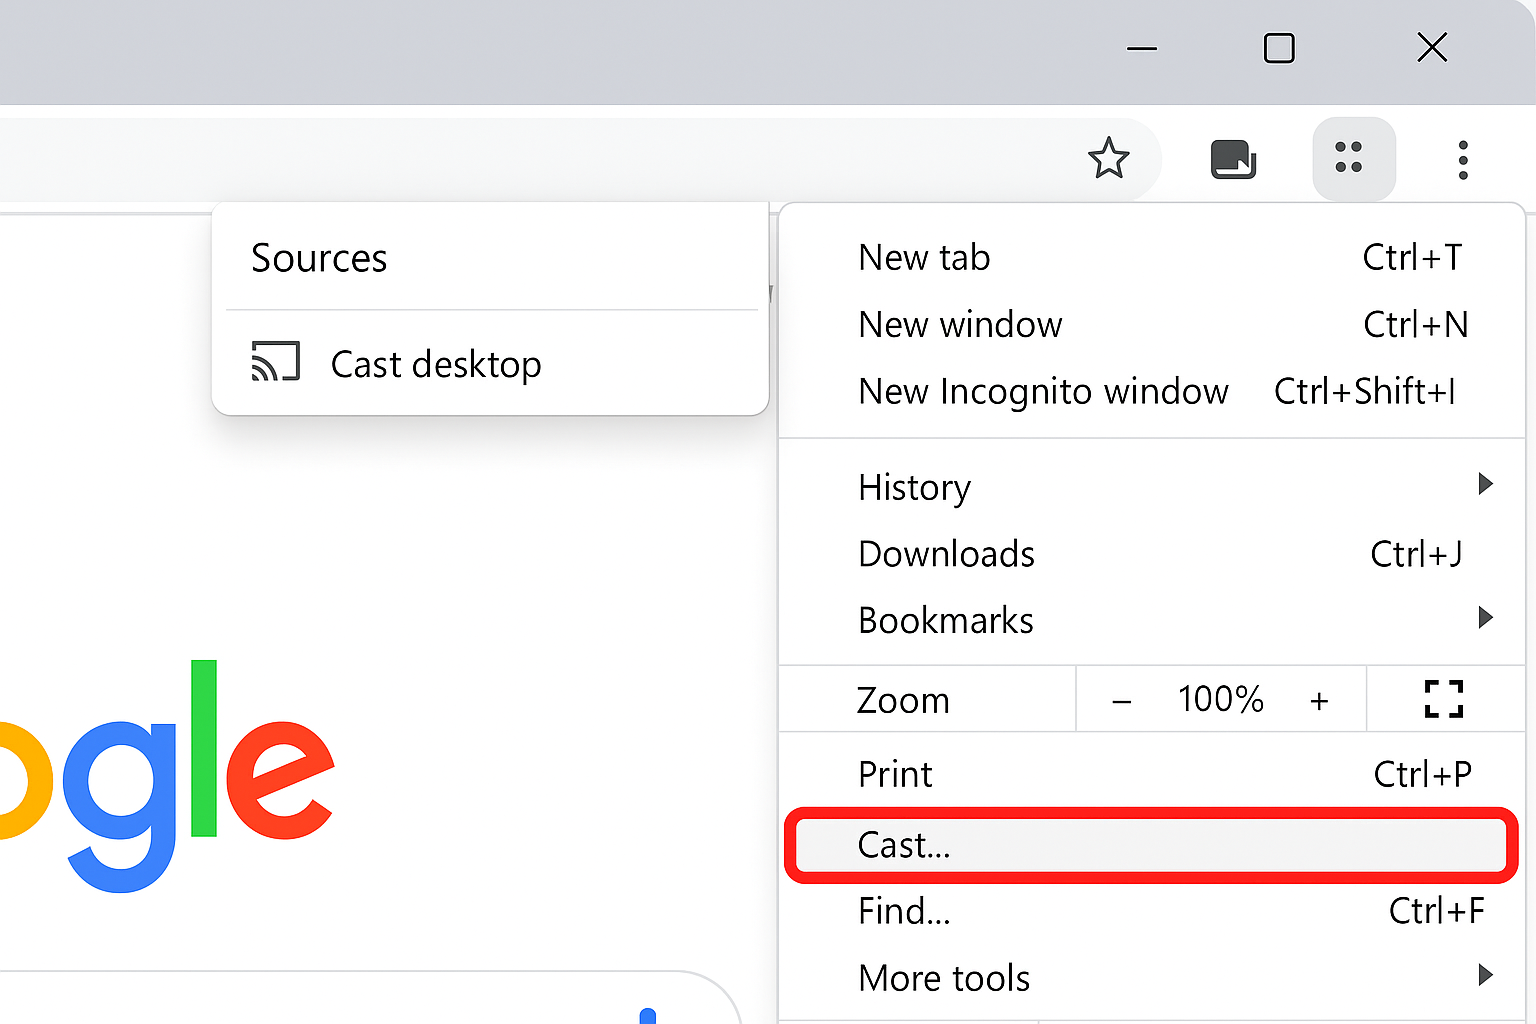1536x1024 pixels.
Task: Click the Sources header
Action: [319, 258]
